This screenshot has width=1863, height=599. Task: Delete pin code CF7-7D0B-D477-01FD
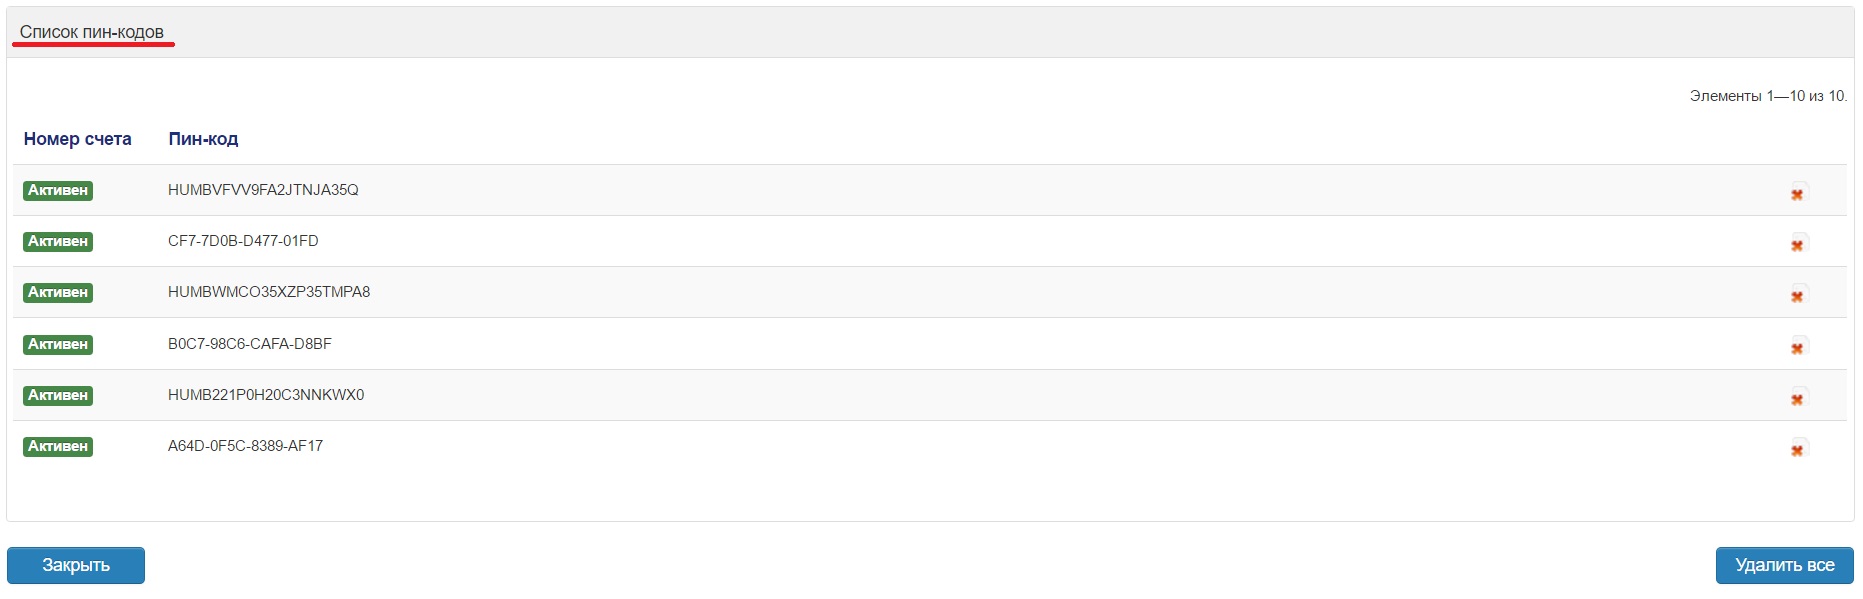pos(1798,244)
